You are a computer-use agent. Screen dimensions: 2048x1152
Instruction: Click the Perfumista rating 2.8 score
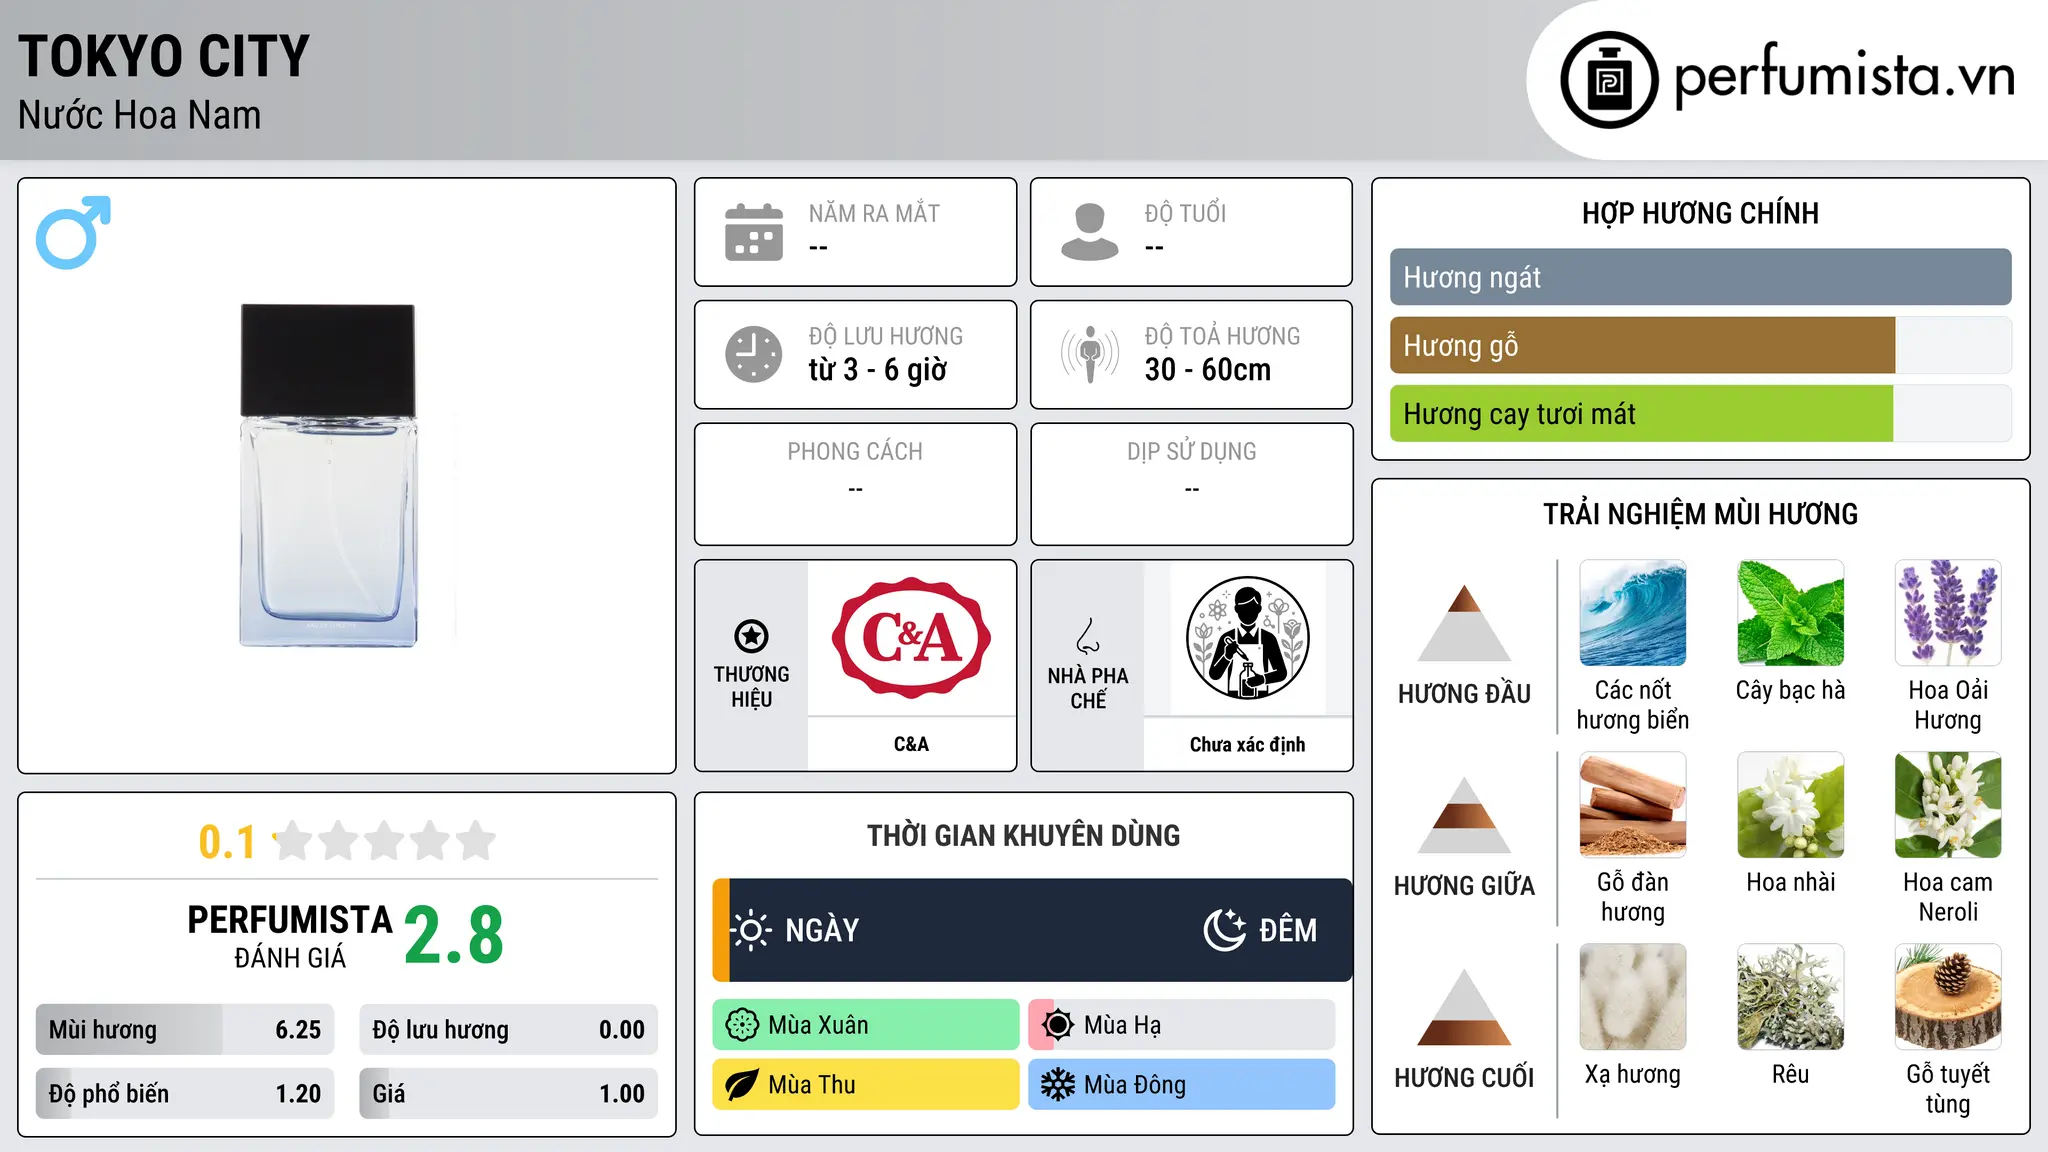(454, 936)
